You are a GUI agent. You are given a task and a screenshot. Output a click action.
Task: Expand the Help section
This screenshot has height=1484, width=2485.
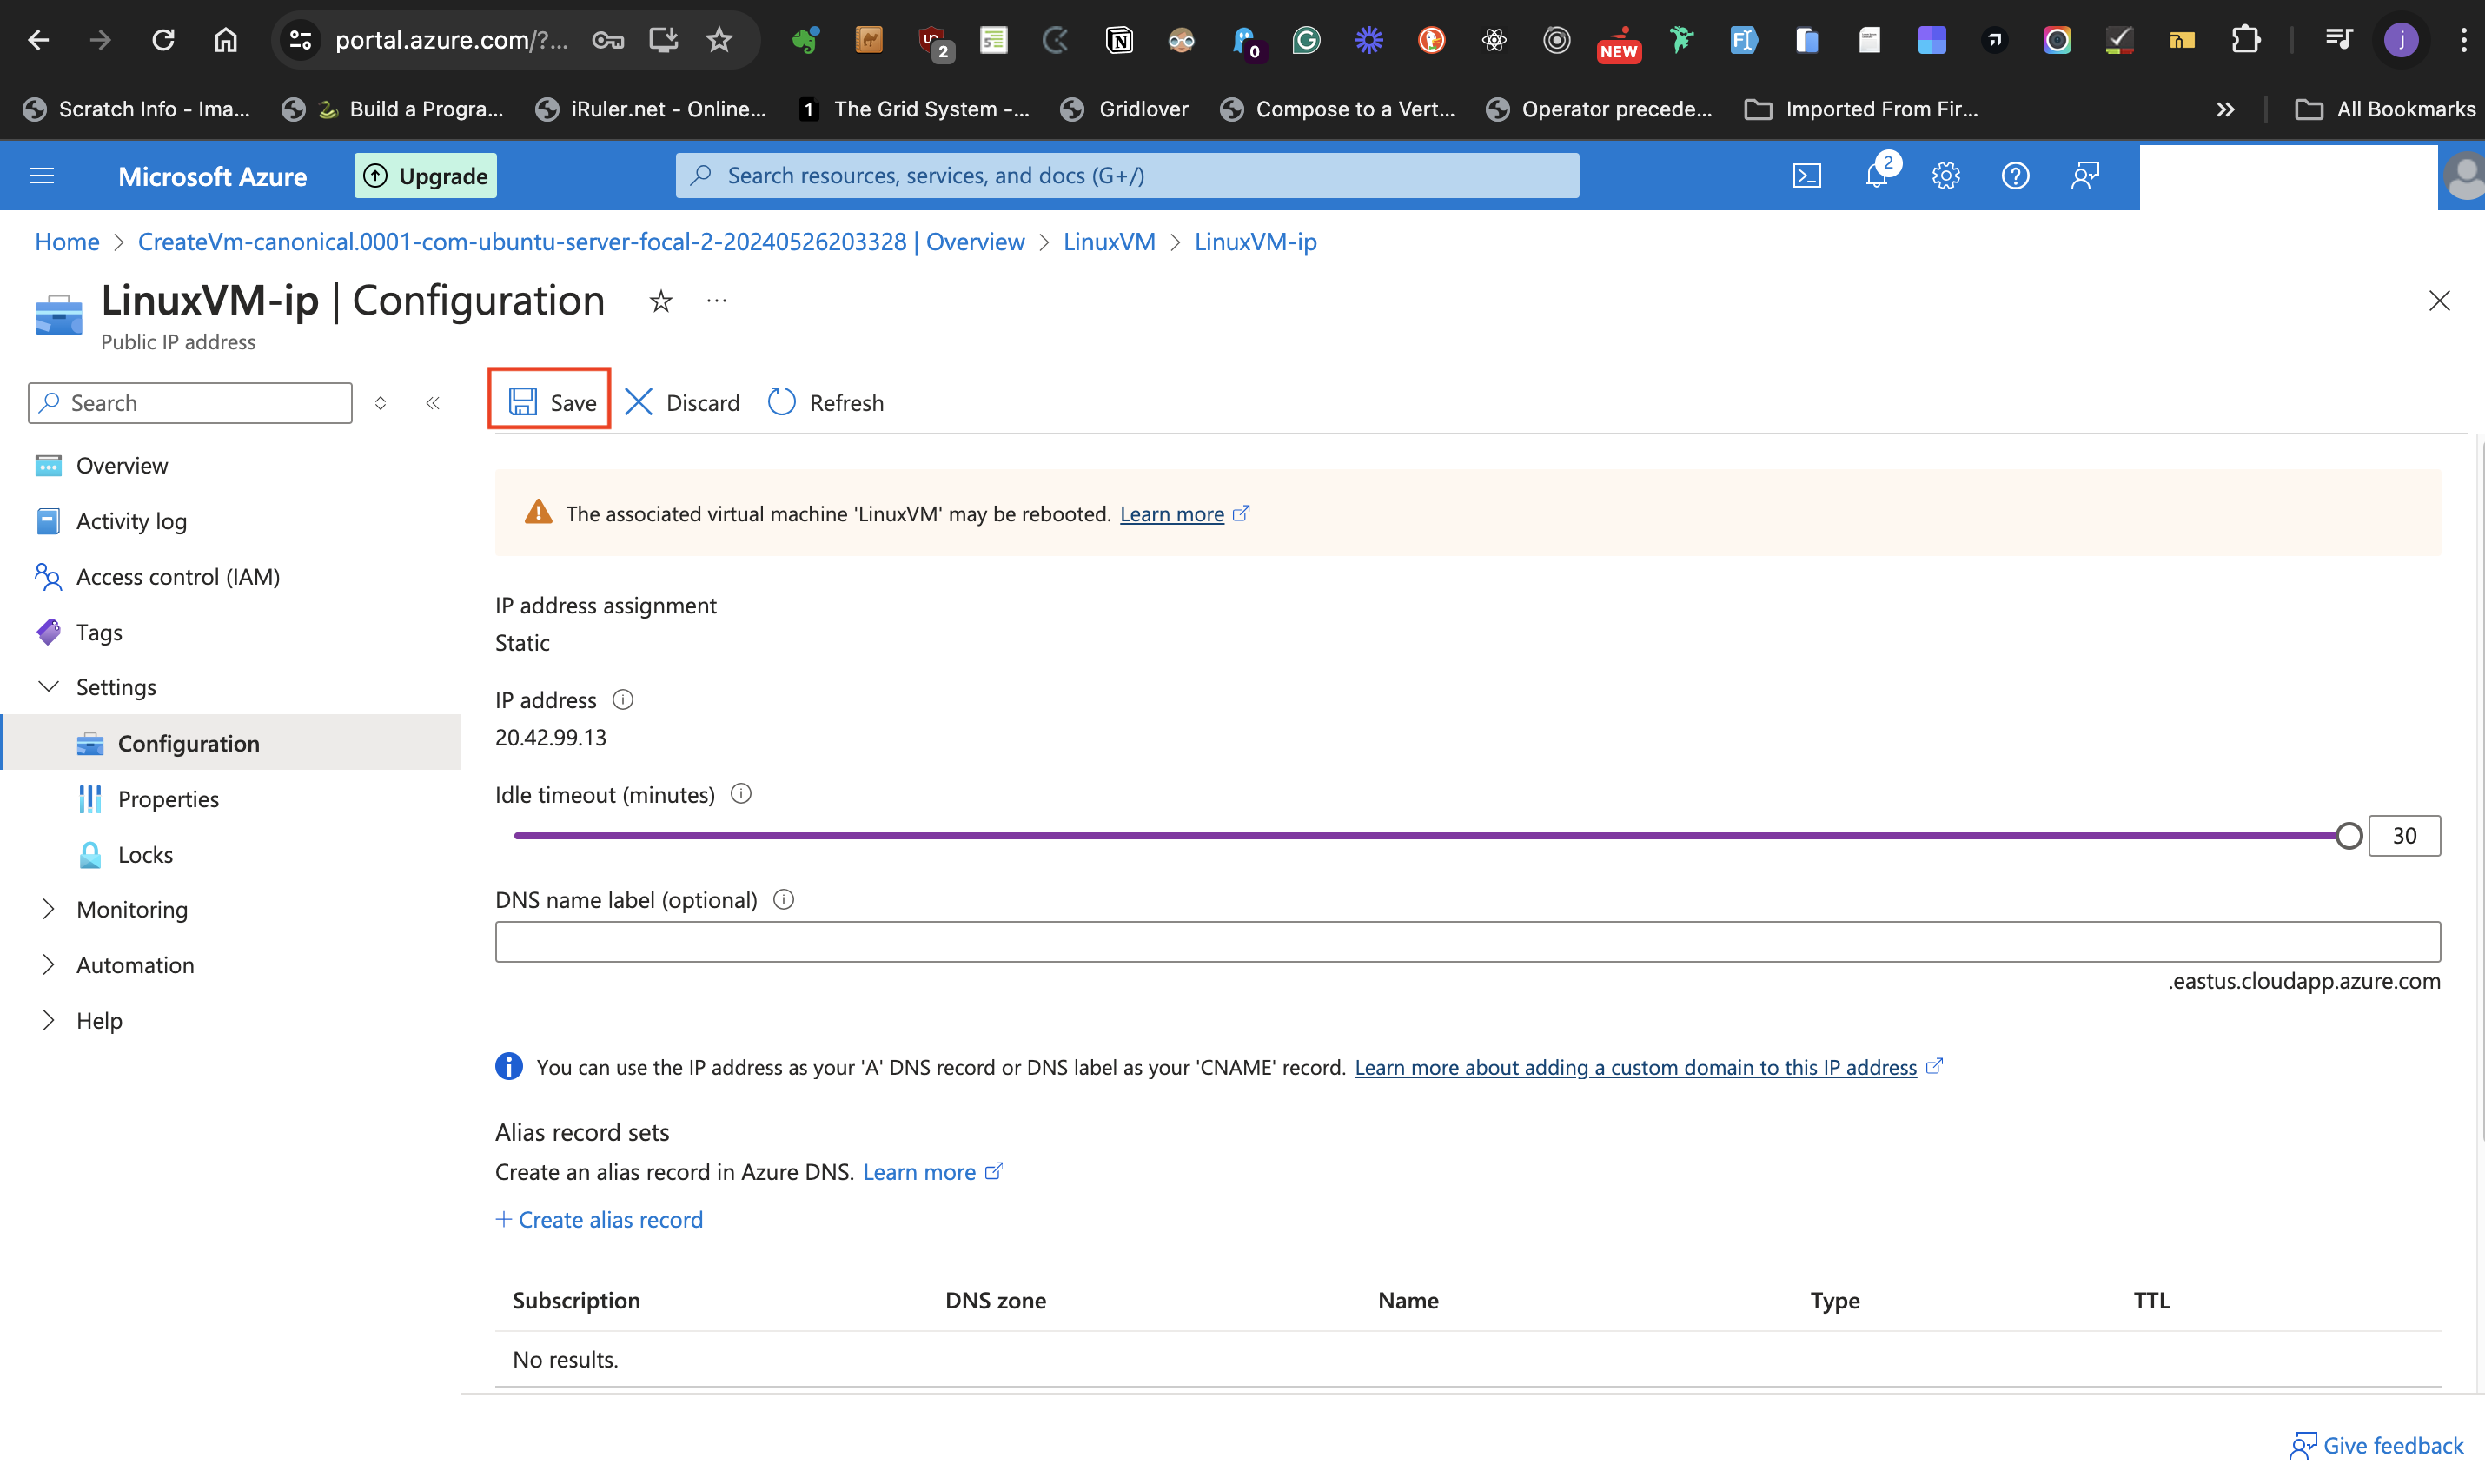48,1020
